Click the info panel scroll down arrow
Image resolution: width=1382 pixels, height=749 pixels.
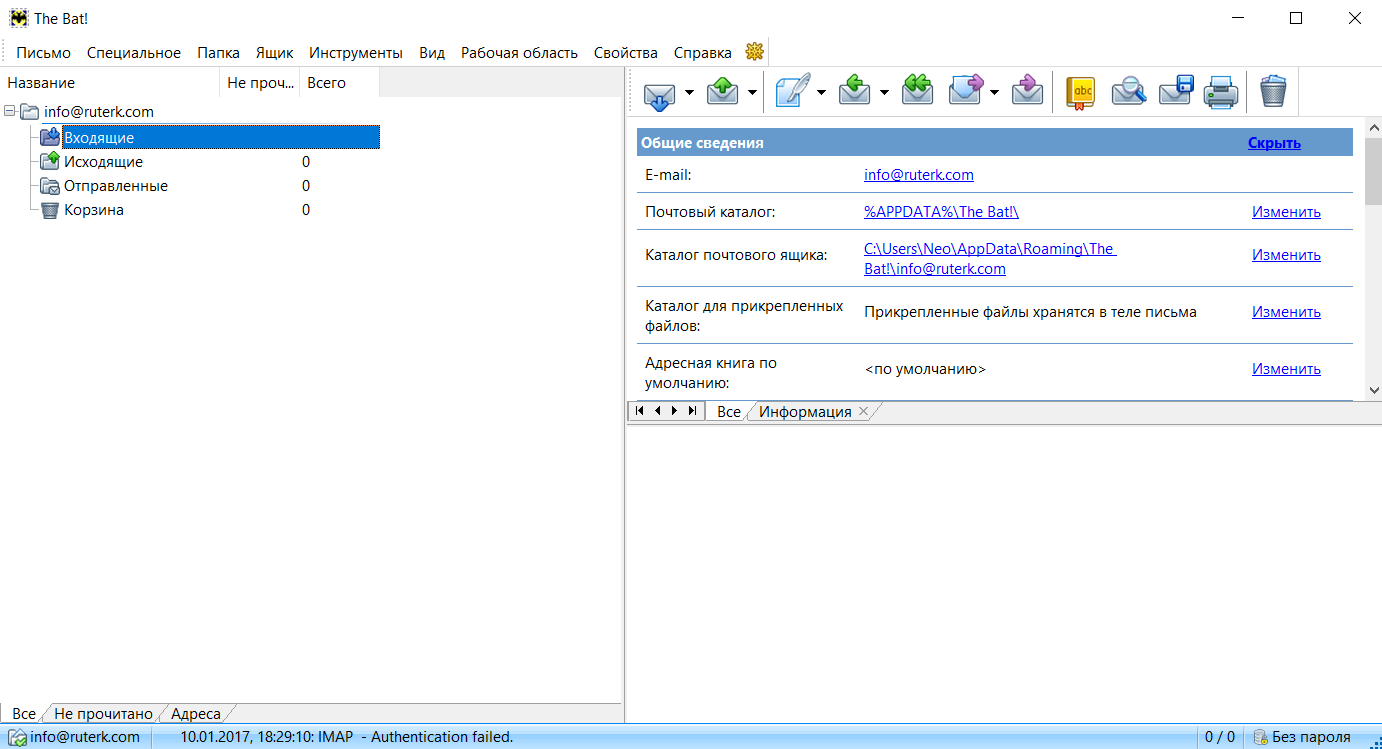coord(1373,389)
